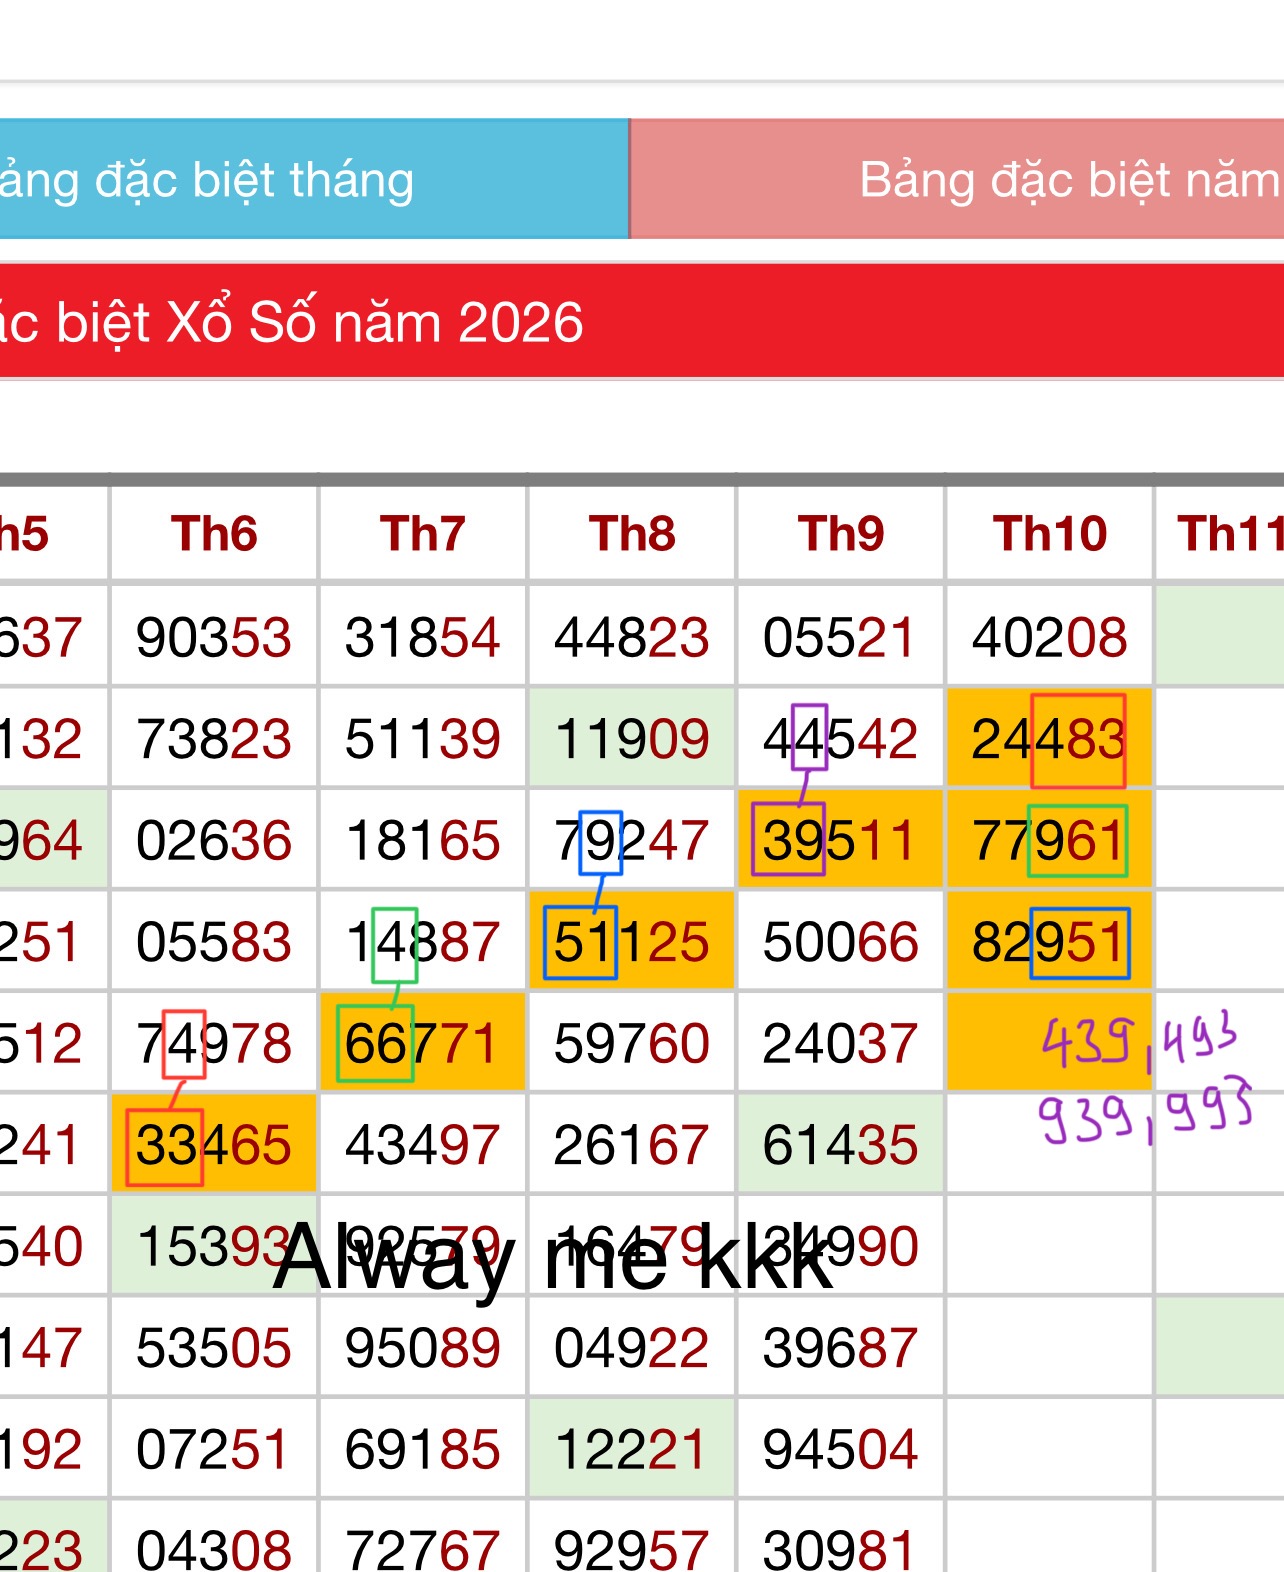1284x1572 pixels.
Task: Select the Th7 column header
Action: 423,533
